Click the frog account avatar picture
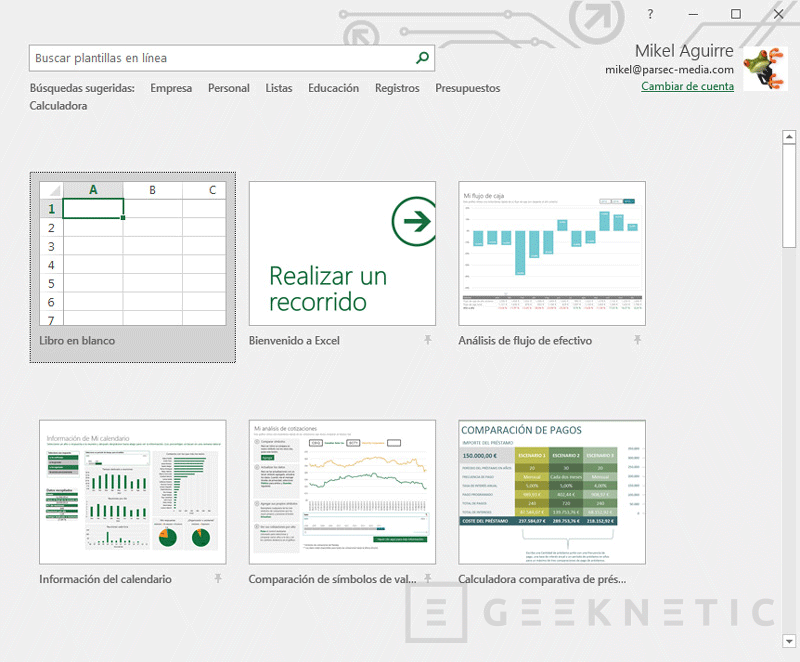Screen dimensions: 800x662 (766, 67)
